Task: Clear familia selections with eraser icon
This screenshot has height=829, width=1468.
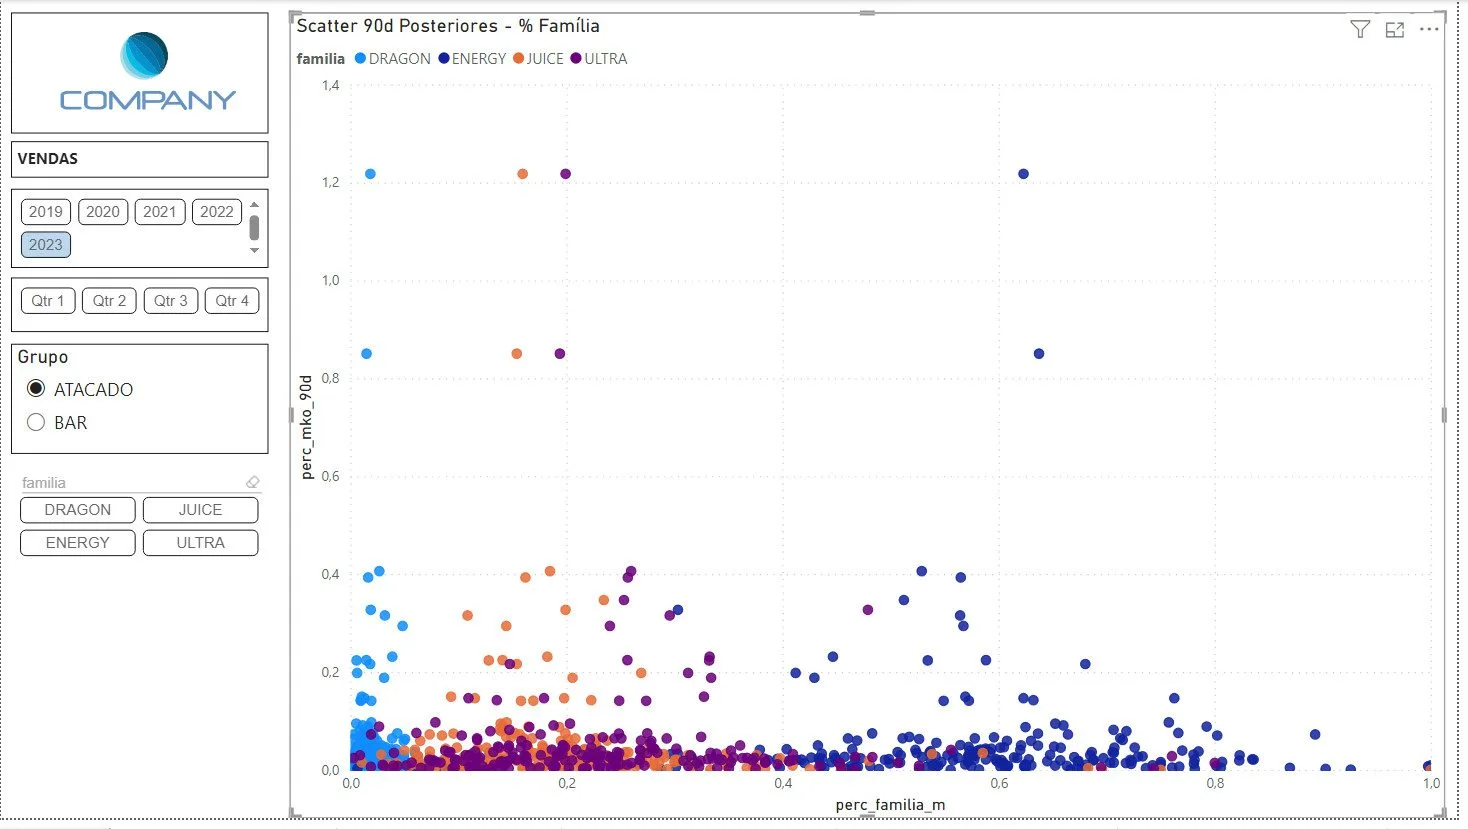Action: 253,483
